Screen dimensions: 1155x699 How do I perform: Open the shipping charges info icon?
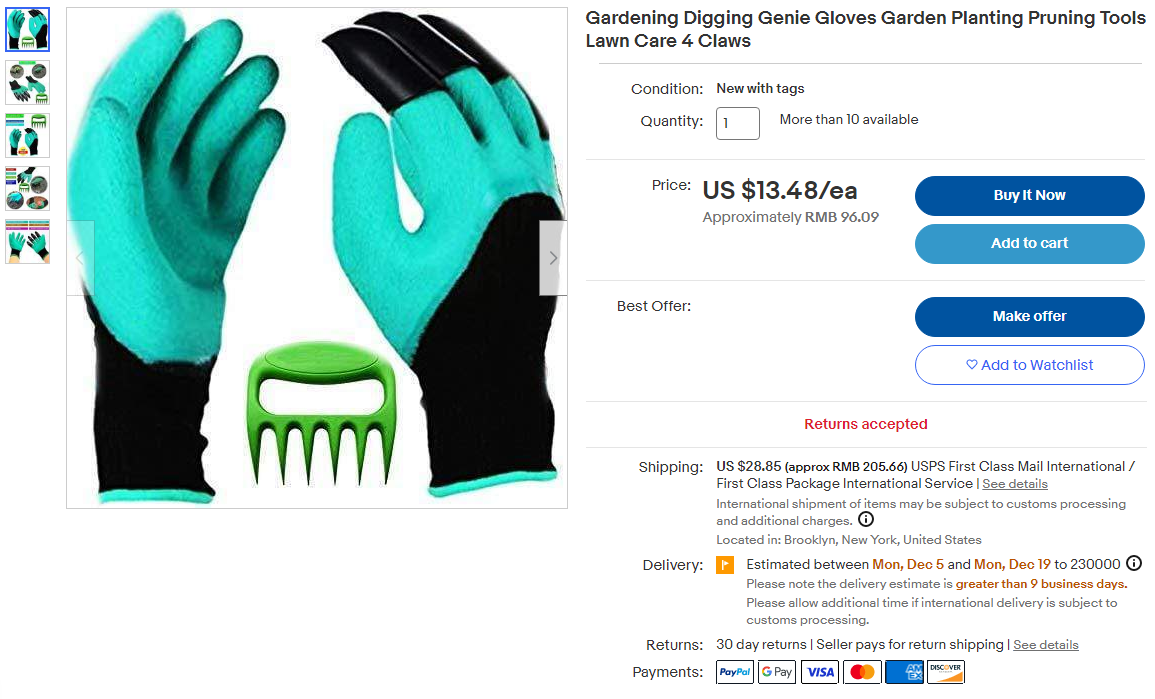click(866, 519)
